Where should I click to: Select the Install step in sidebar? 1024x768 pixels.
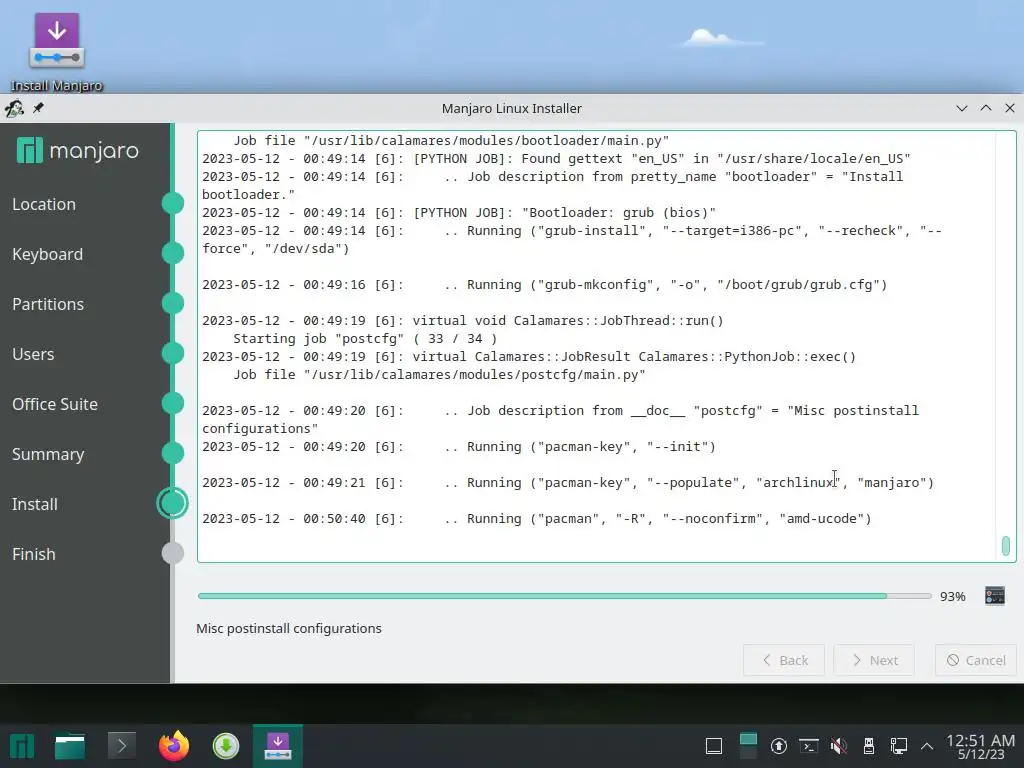click(x=35, y=504)
